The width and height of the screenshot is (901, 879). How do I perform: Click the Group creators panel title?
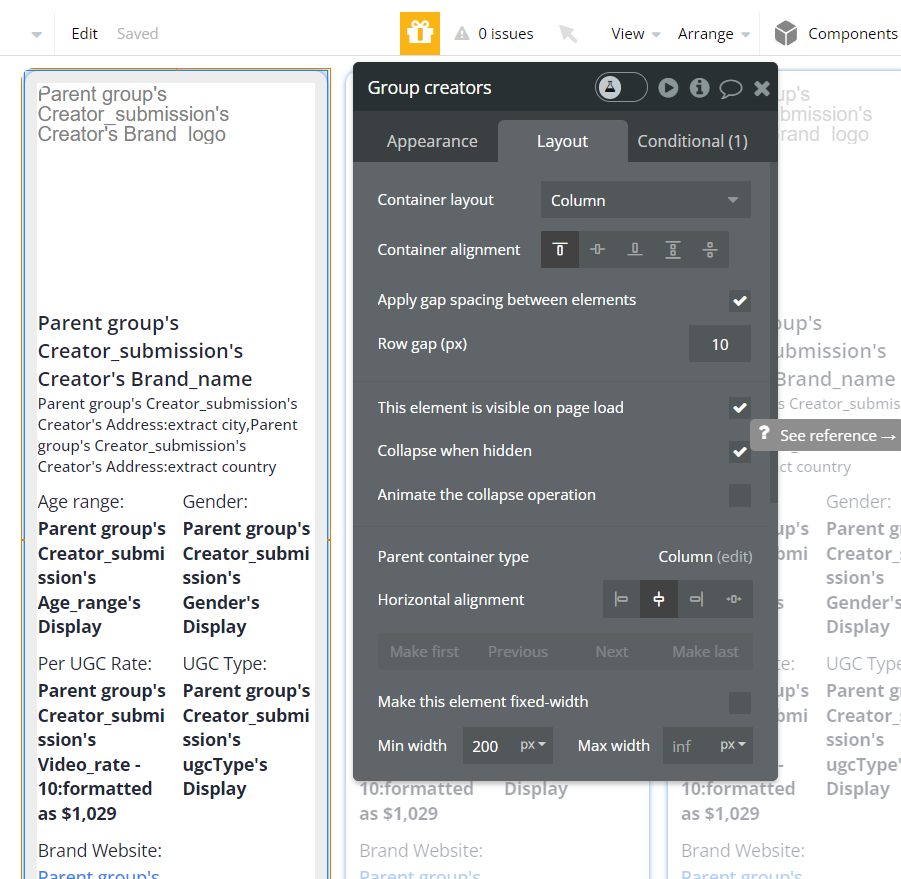point(429,87)
